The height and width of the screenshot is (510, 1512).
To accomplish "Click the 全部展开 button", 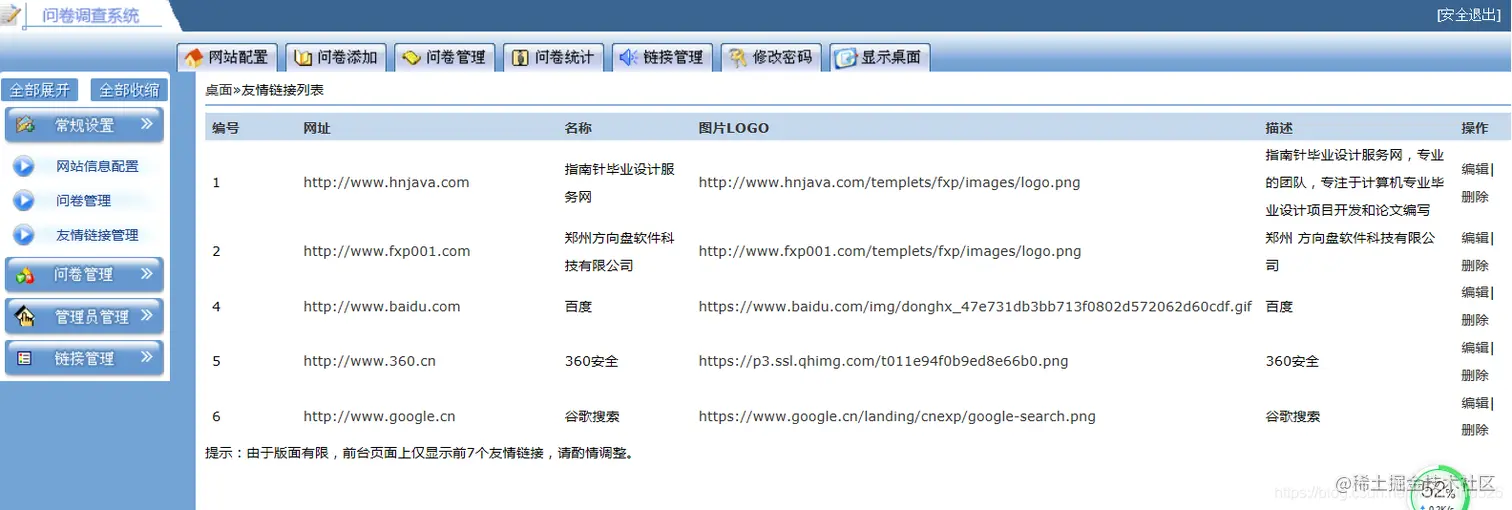I will tap(40, 90).
